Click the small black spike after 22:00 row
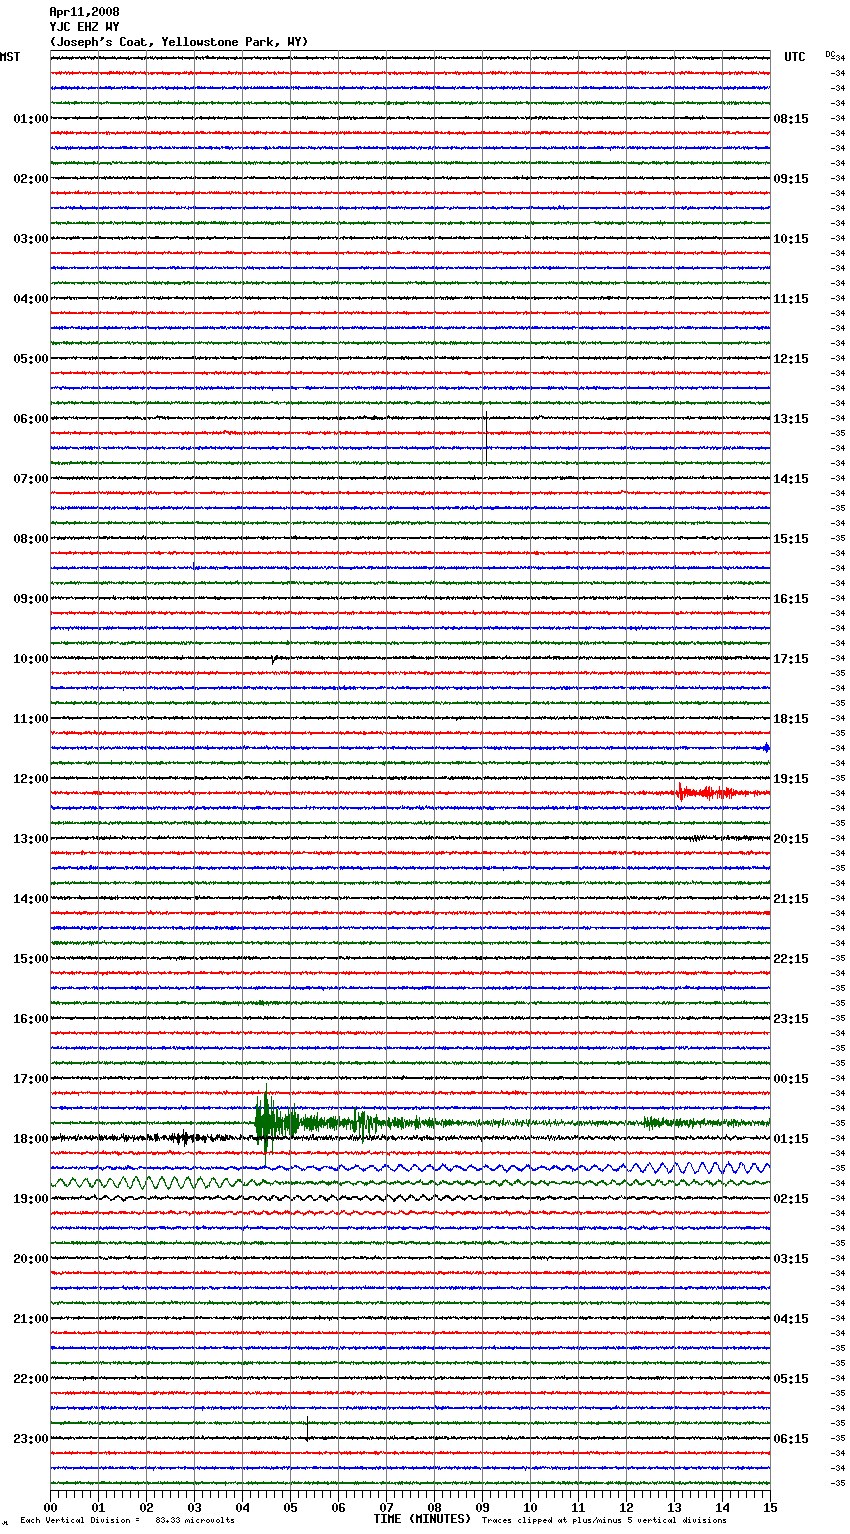The width and height of the screenshot is (850, 1534). (x=307, y=1430)
